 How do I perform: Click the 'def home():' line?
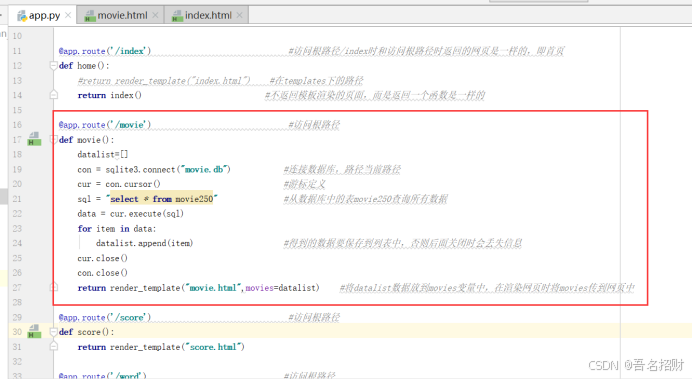click(x=84, y=66)
